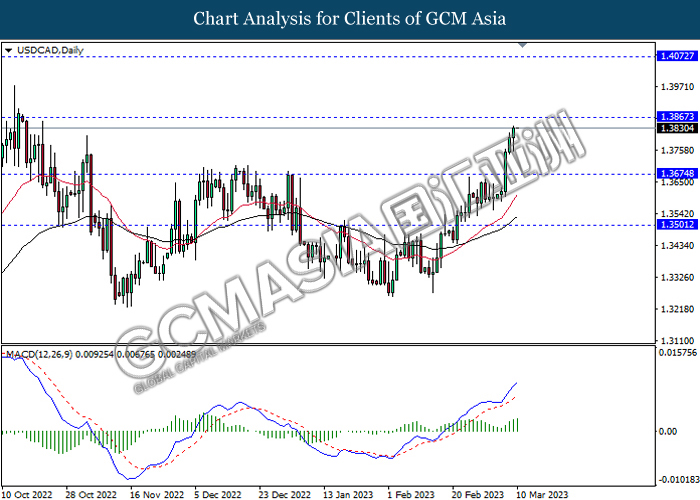Viewport: 700px width, 500px height.
Task: Click the 10 Oct 2022 date label
Action: tap(27, 495)
